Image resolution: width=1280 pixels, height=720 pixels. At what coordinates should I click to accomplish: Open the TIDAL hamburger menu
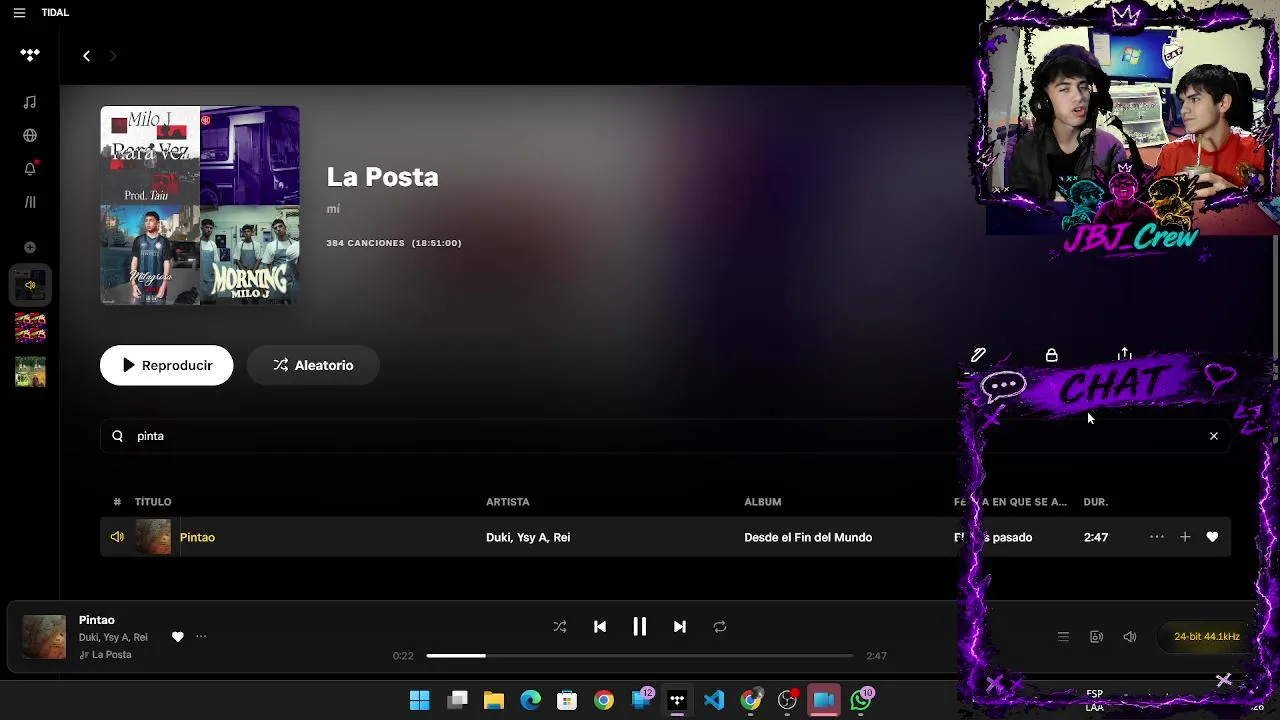[19, 13]
